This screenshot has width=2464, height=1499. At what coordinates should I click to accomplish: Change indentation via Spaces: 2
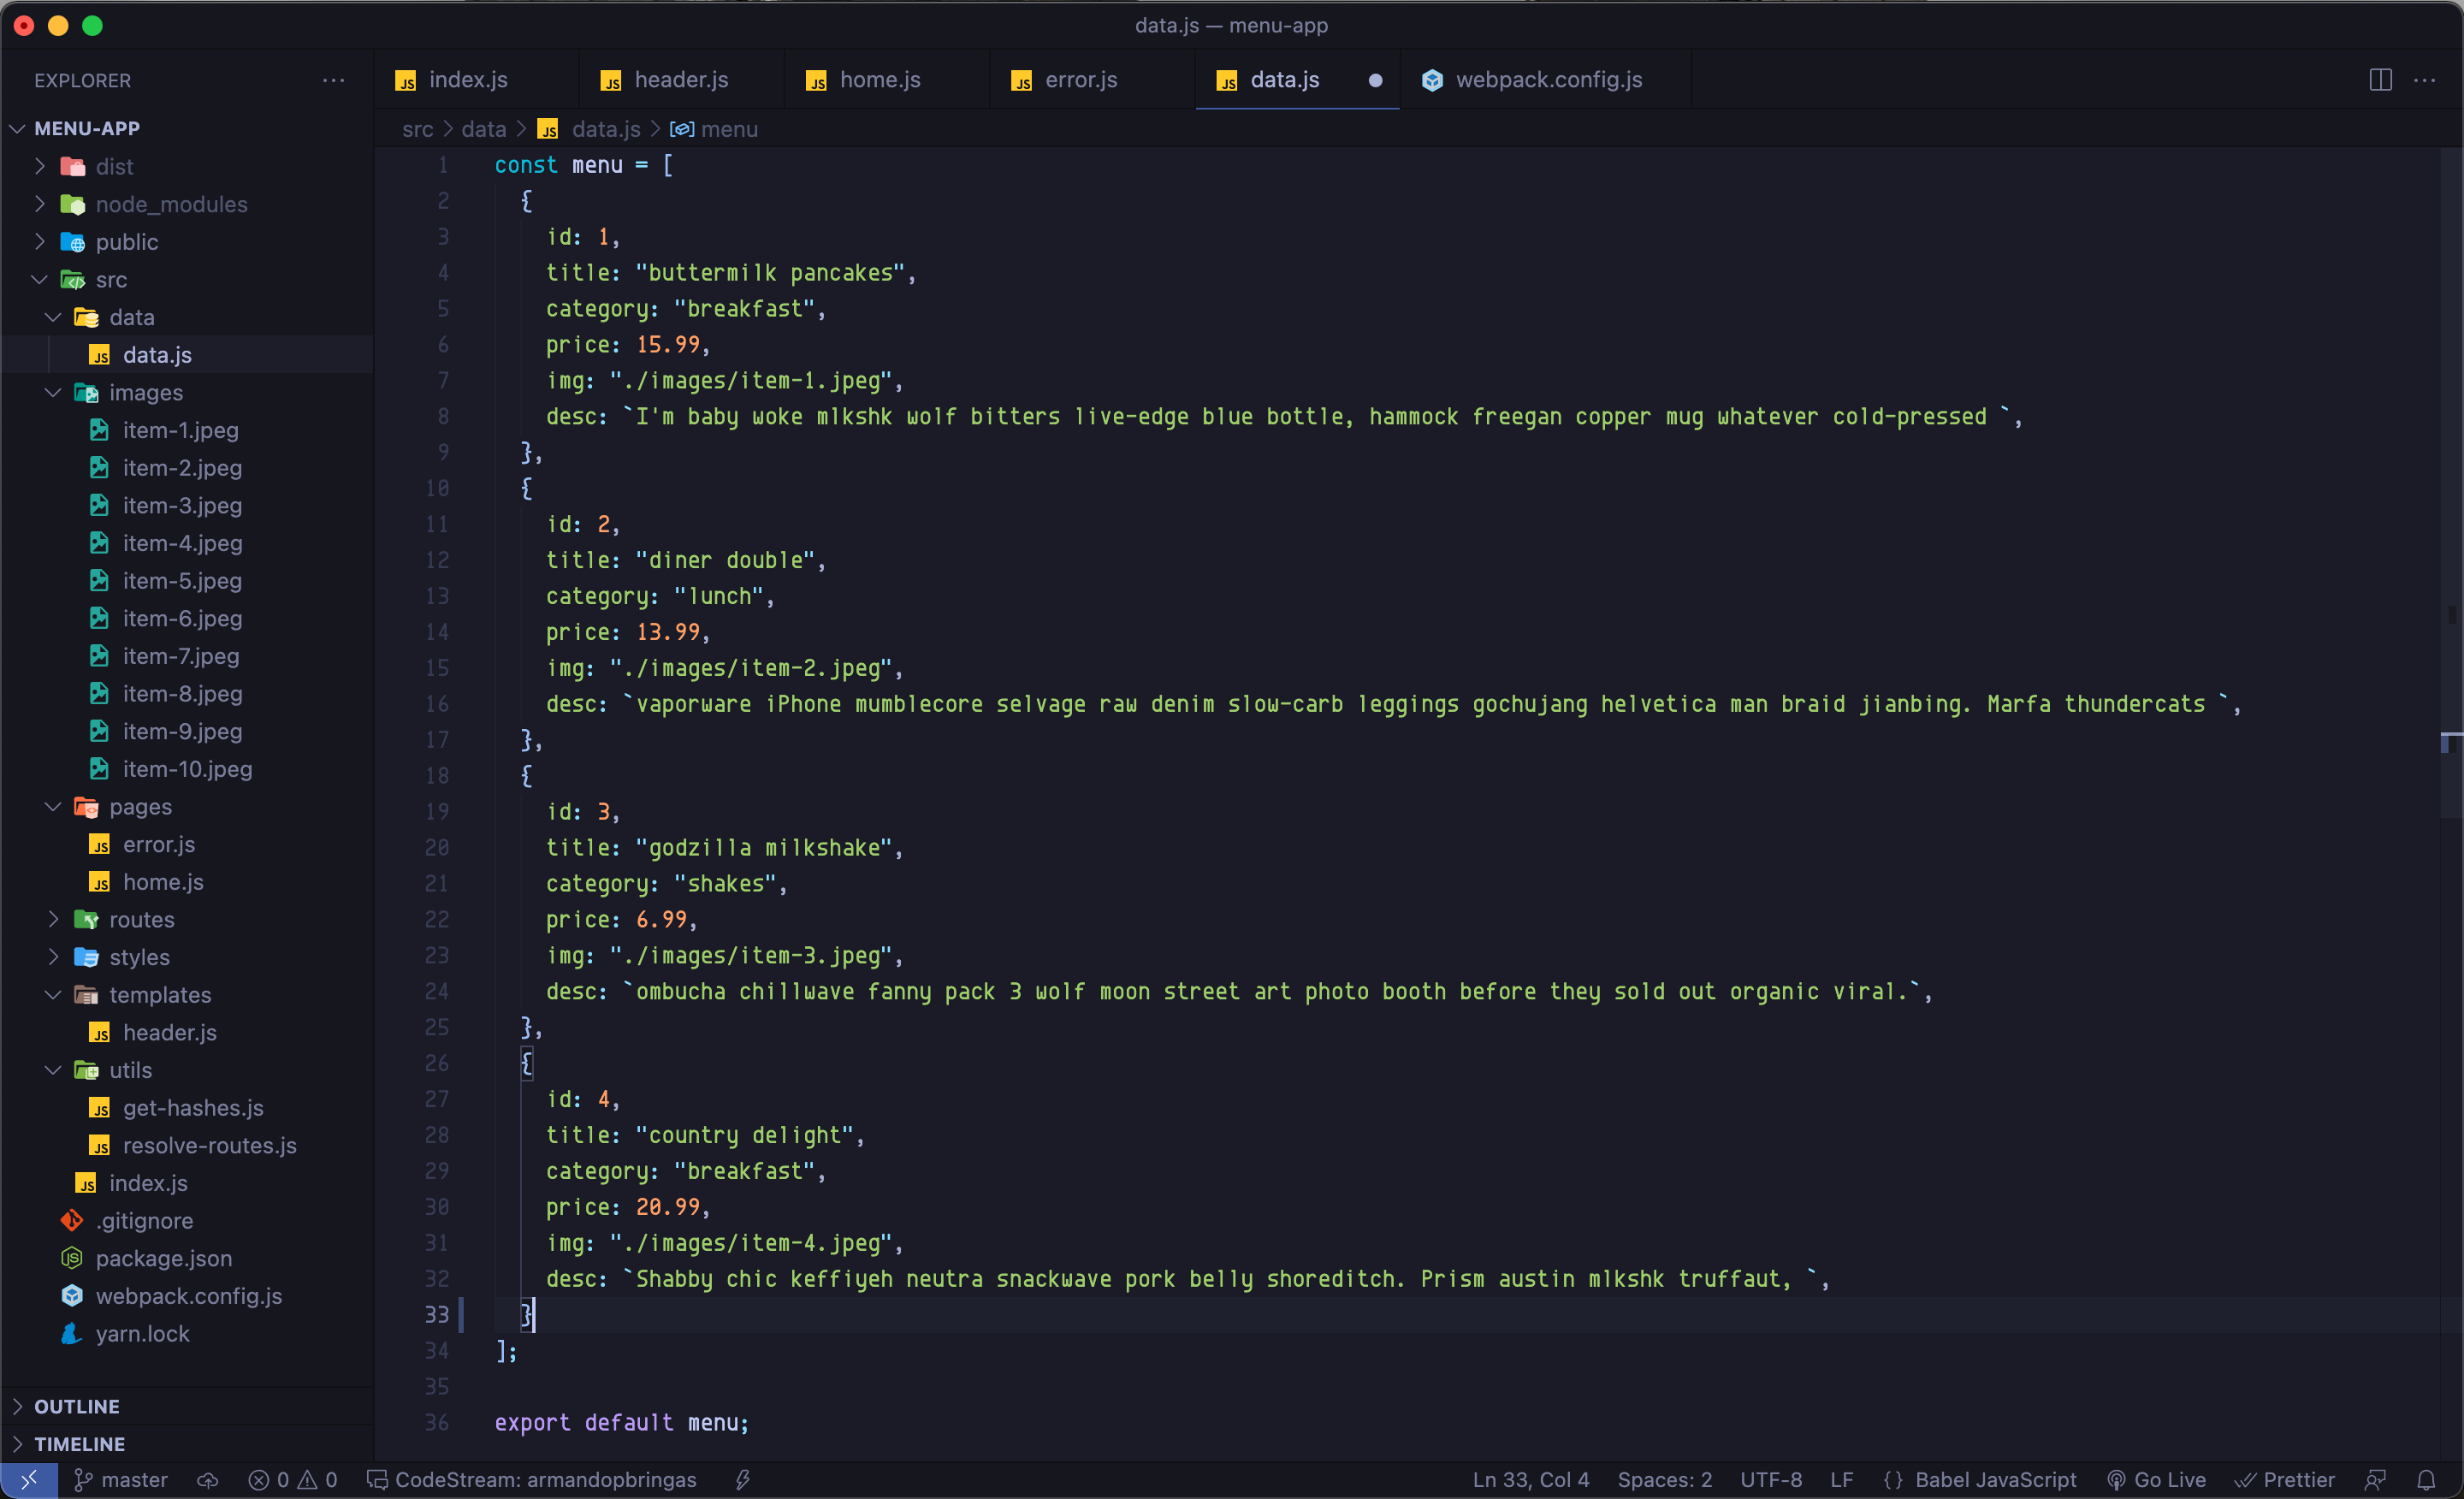tap(1665, 1479)
